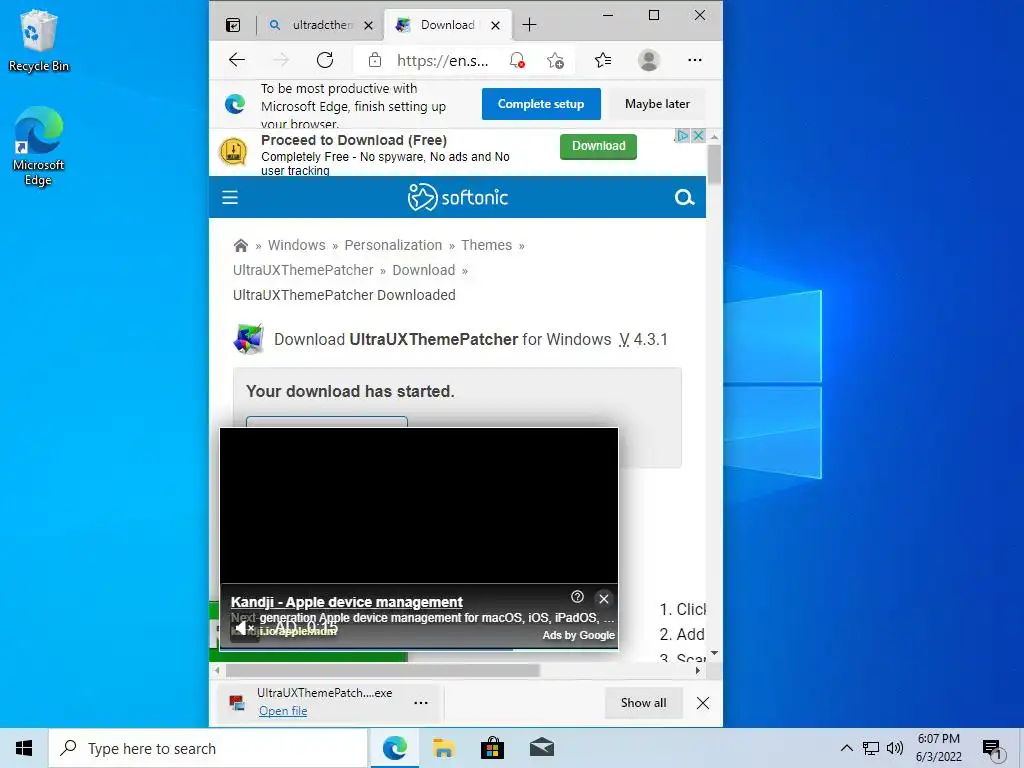This screenshot has width=1024, height=768.
Task: Show hidden system tray icons
Action: 846,748
